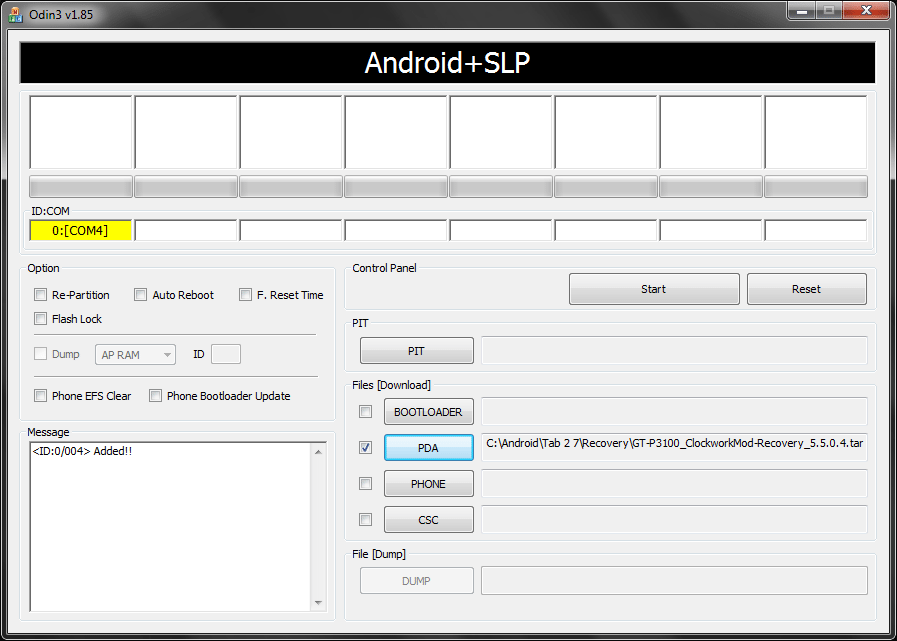
Task: Check the PHONE file checkbox
Action: (365, 484)
